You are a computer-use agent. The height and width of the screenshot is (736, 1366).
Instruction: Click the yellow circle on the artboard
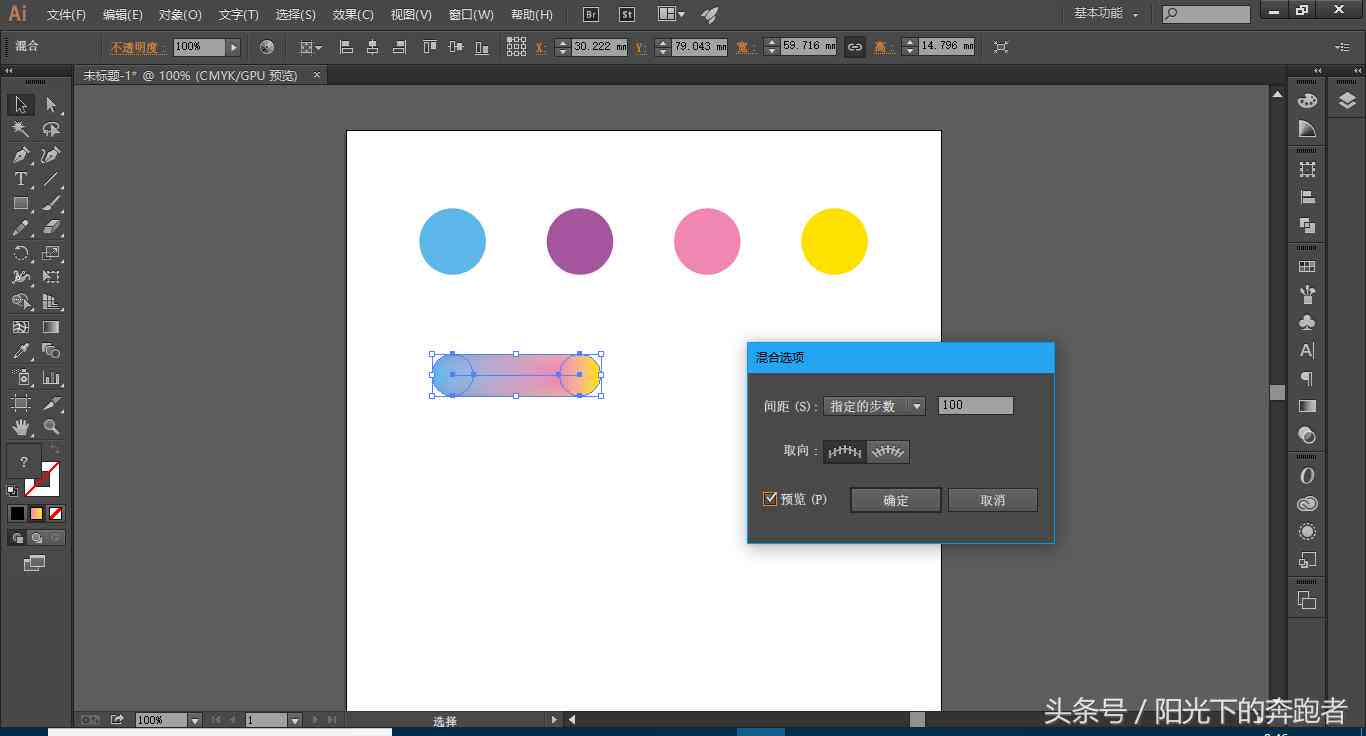pyautogui.click(x=834, y=241)
